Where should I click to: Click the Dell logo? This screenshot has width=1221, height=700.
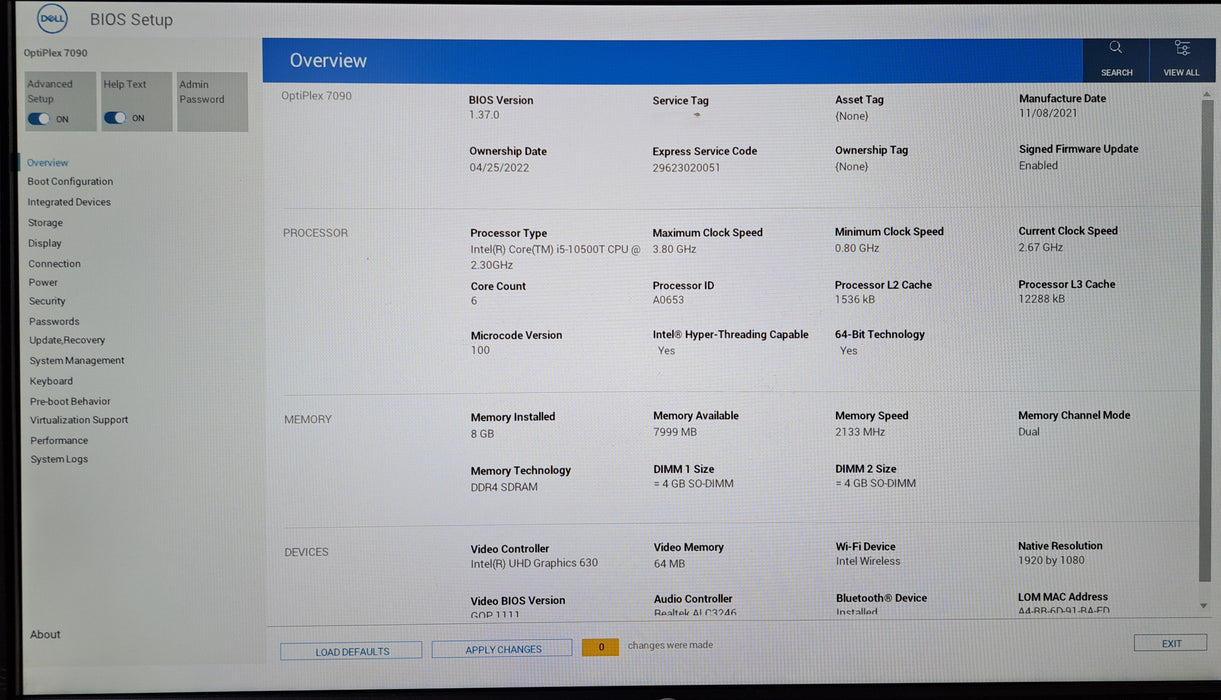(x=52, y=18)
